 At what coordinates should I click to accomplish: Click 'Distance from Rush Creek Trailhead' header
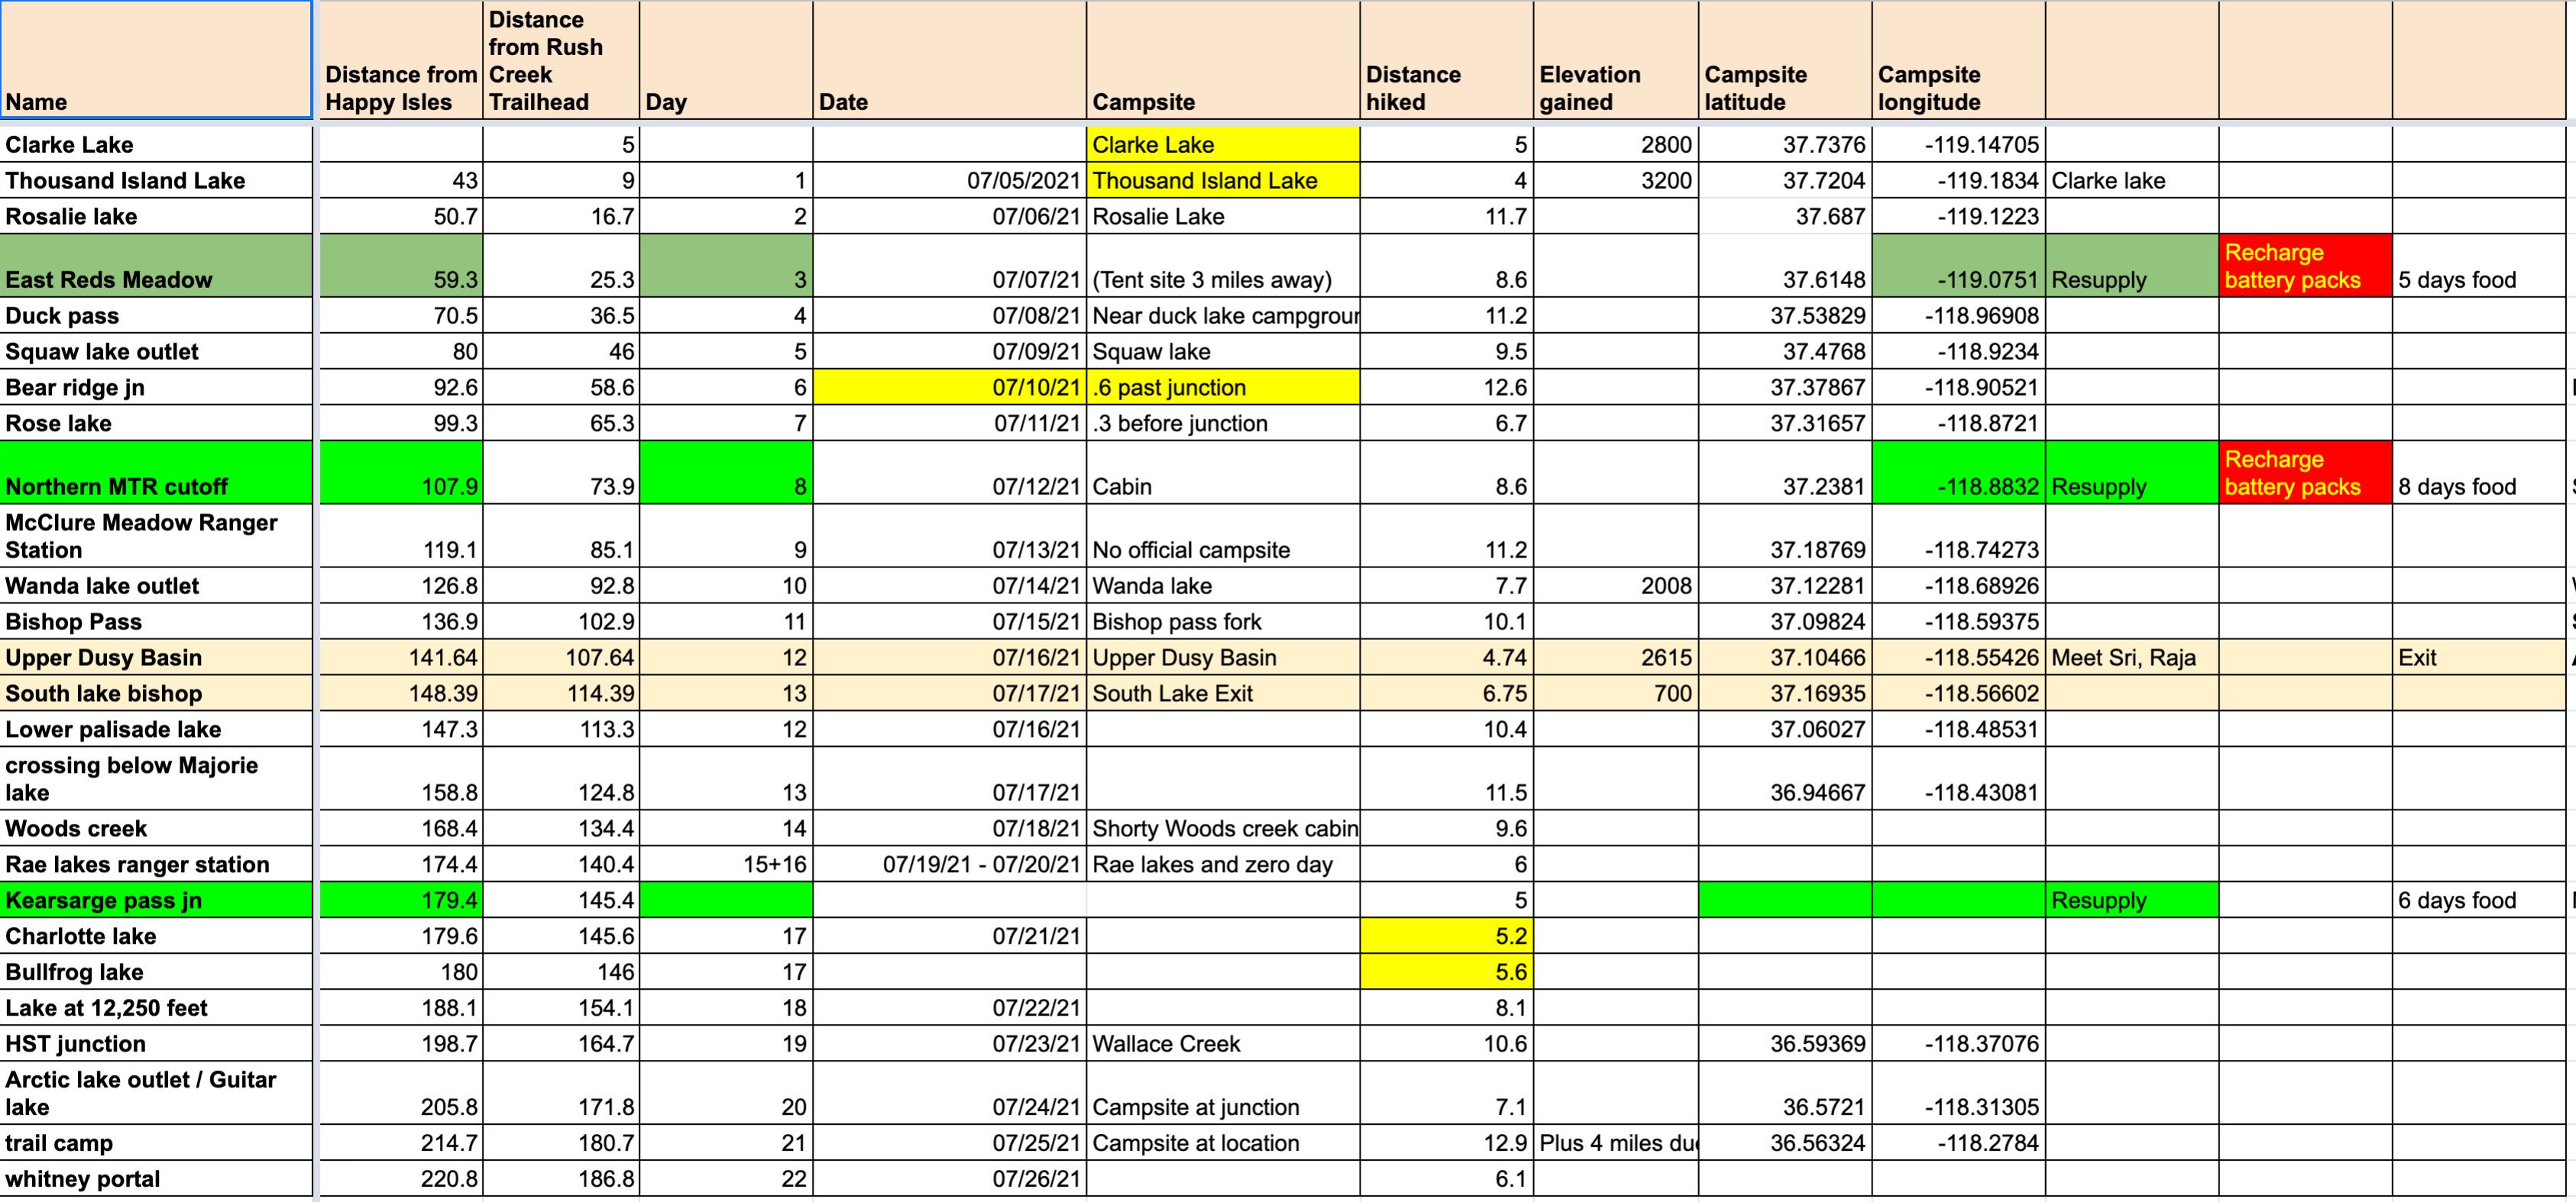561,60
